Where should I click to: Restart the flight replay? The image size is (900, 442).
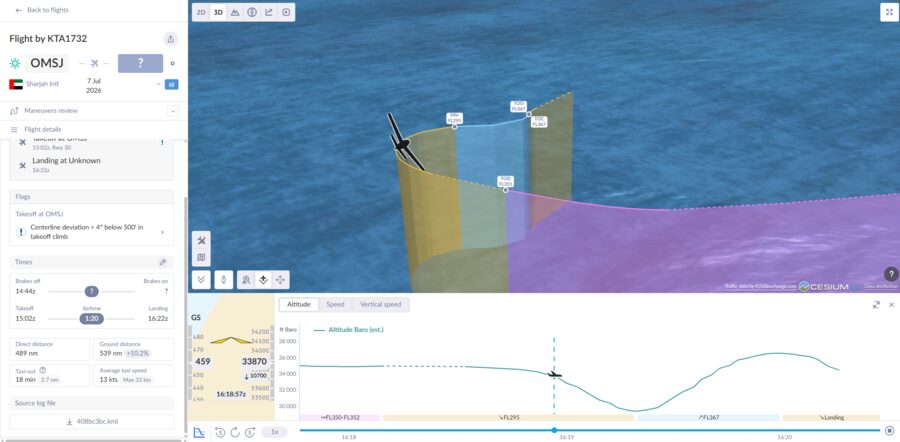click(x=235, y=432)
